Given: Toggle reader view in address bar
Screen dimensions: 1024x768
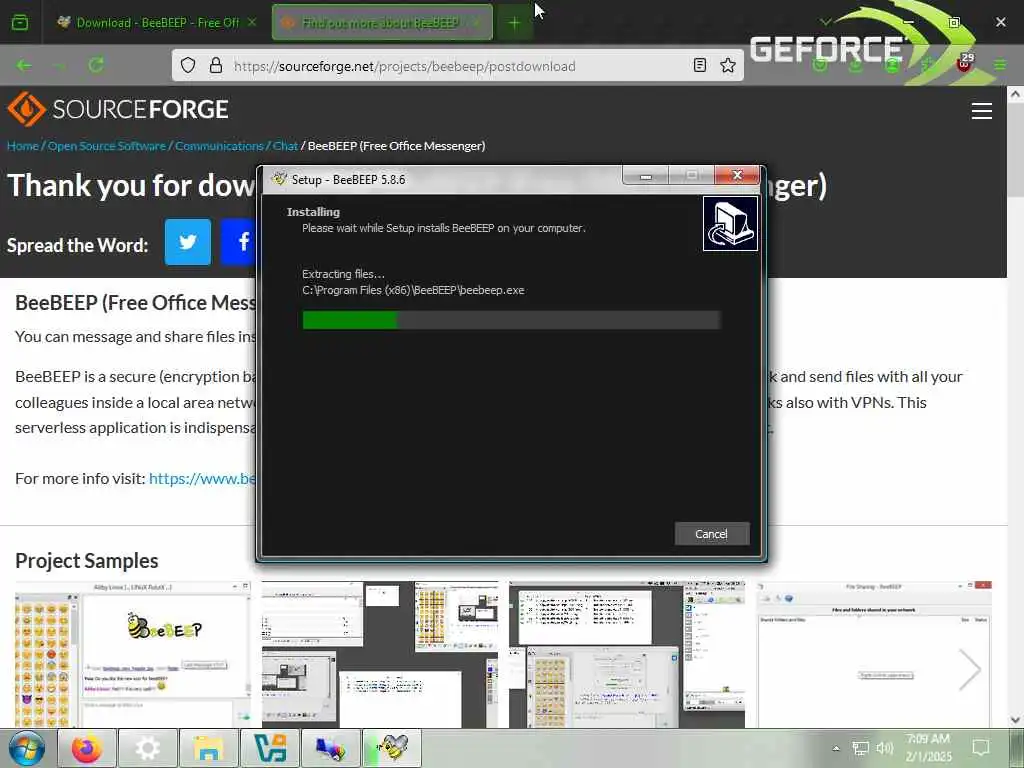Looking at the screenshot, I should 699,65.
